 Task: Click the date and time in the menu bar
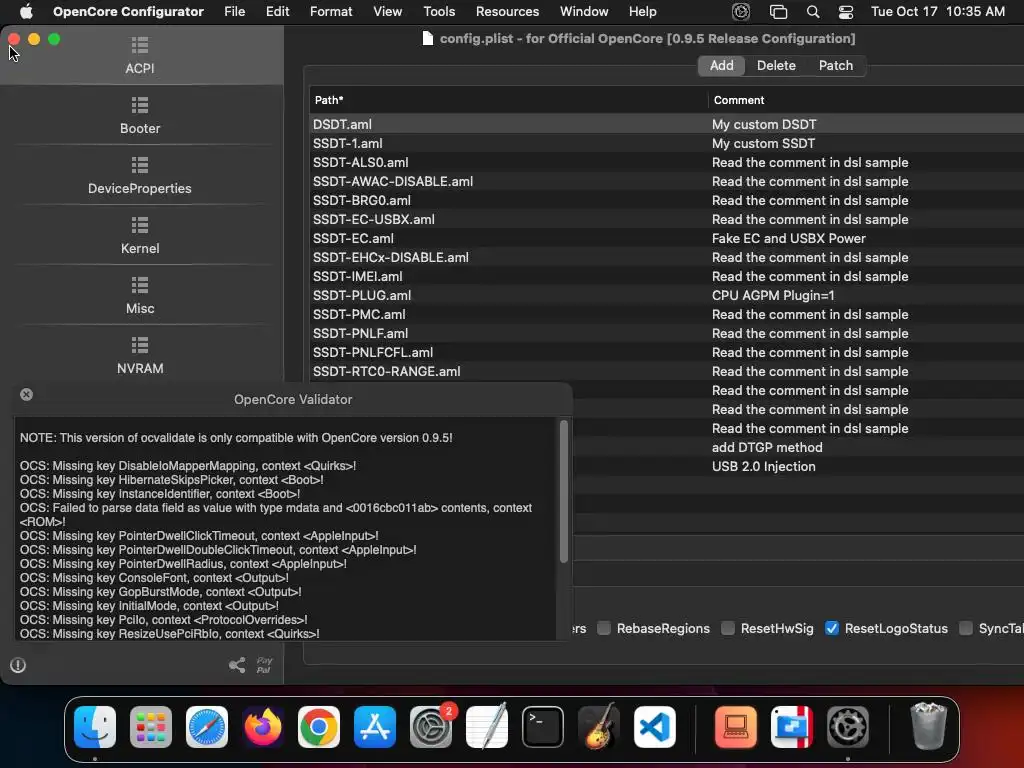coord(938,12)
